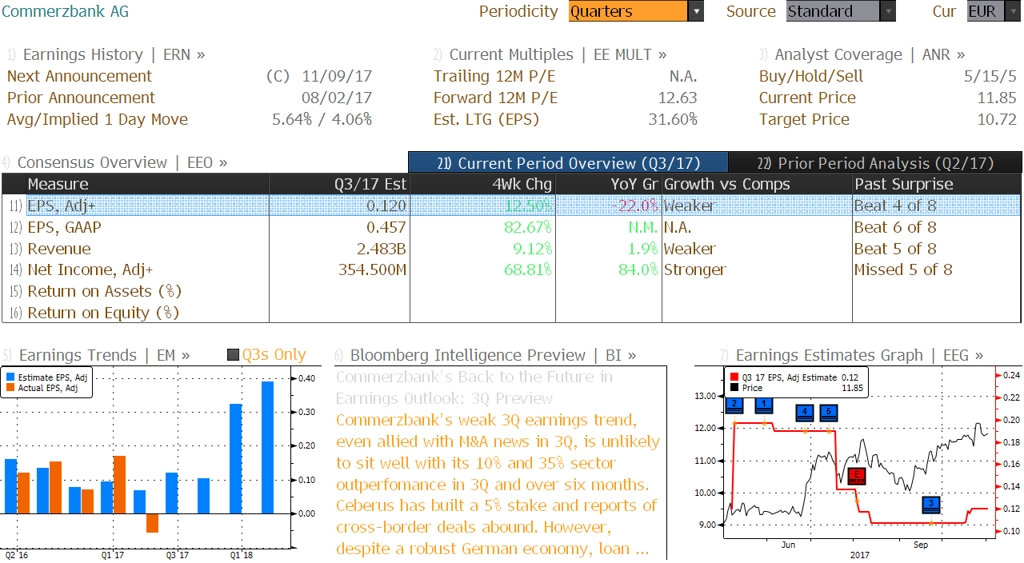The width and height of the screenshot is (1024, 563).
Task: Click the Quarters periodicity field
Action: 628,11
